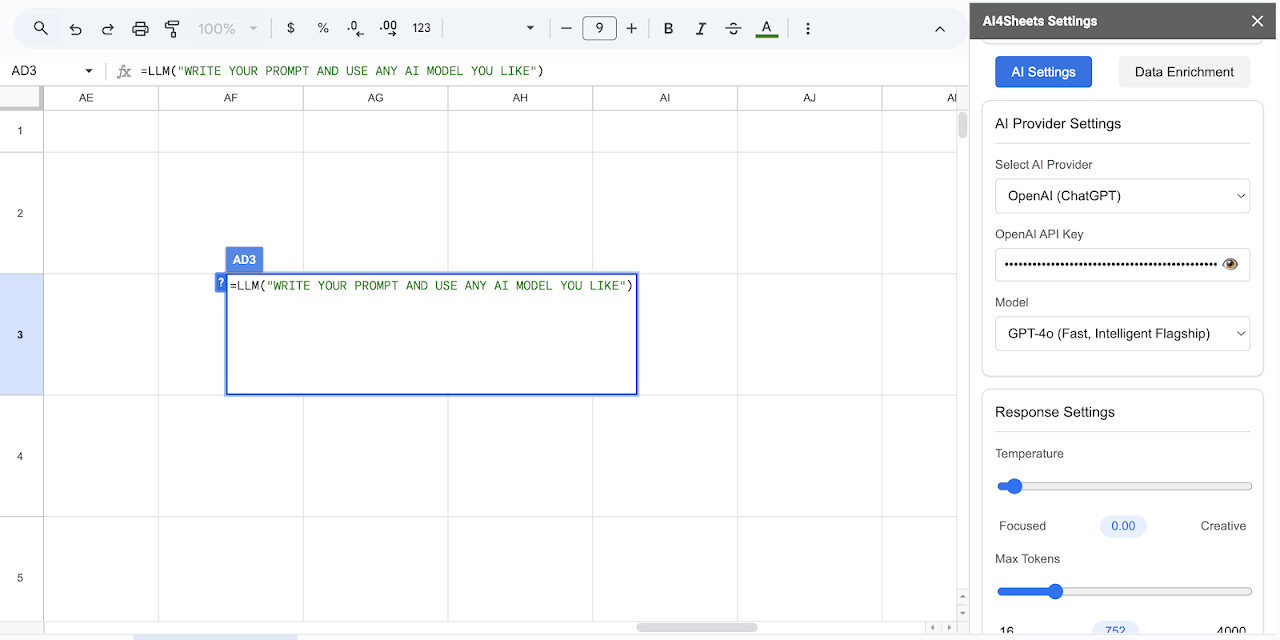
Task: Adjust the Temperature slider
Action: [x=1125, y=486]
